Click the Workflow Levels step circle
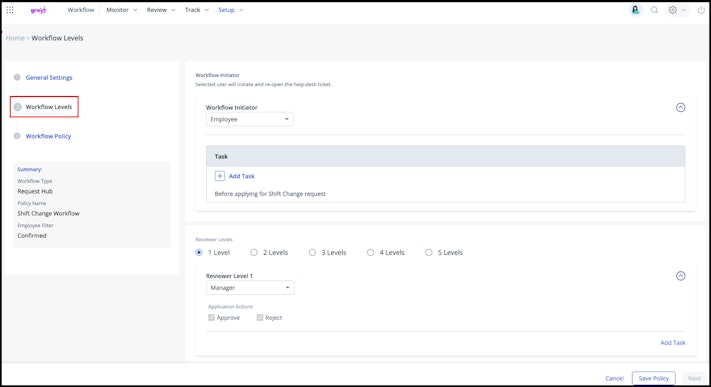This screenshot has height=387, width=711. pyautogui.click(x=17, y=107)
